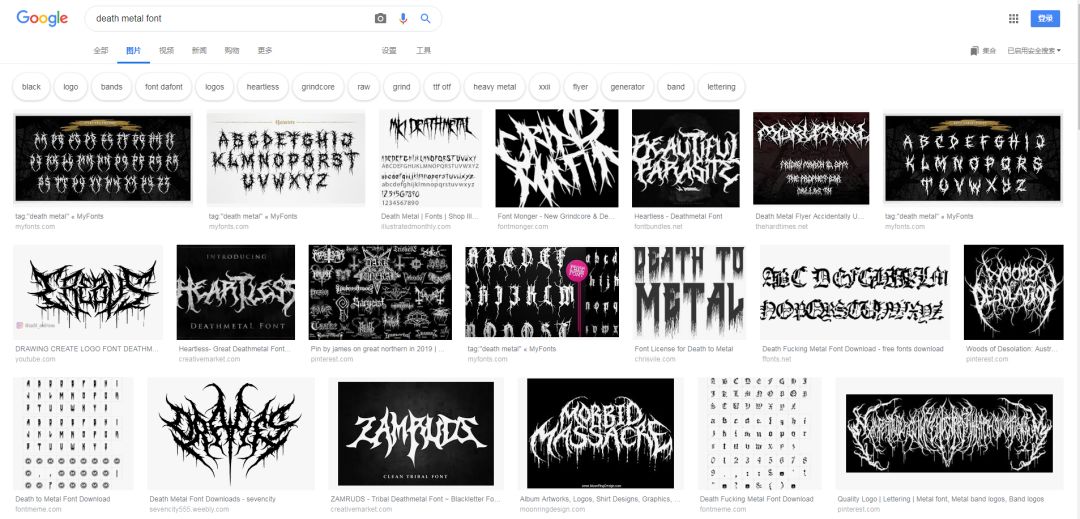This screenshot has height=519, width=1080.
Task: Select the 'logos' filter chip
Action: click(x=214, y=87)
